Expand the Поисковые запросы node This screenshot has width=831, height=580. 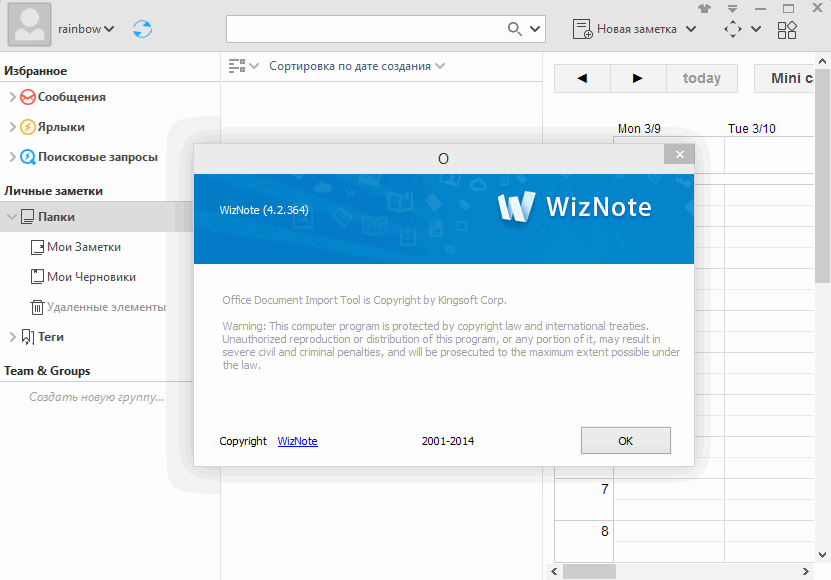click(x=12, y=156)
